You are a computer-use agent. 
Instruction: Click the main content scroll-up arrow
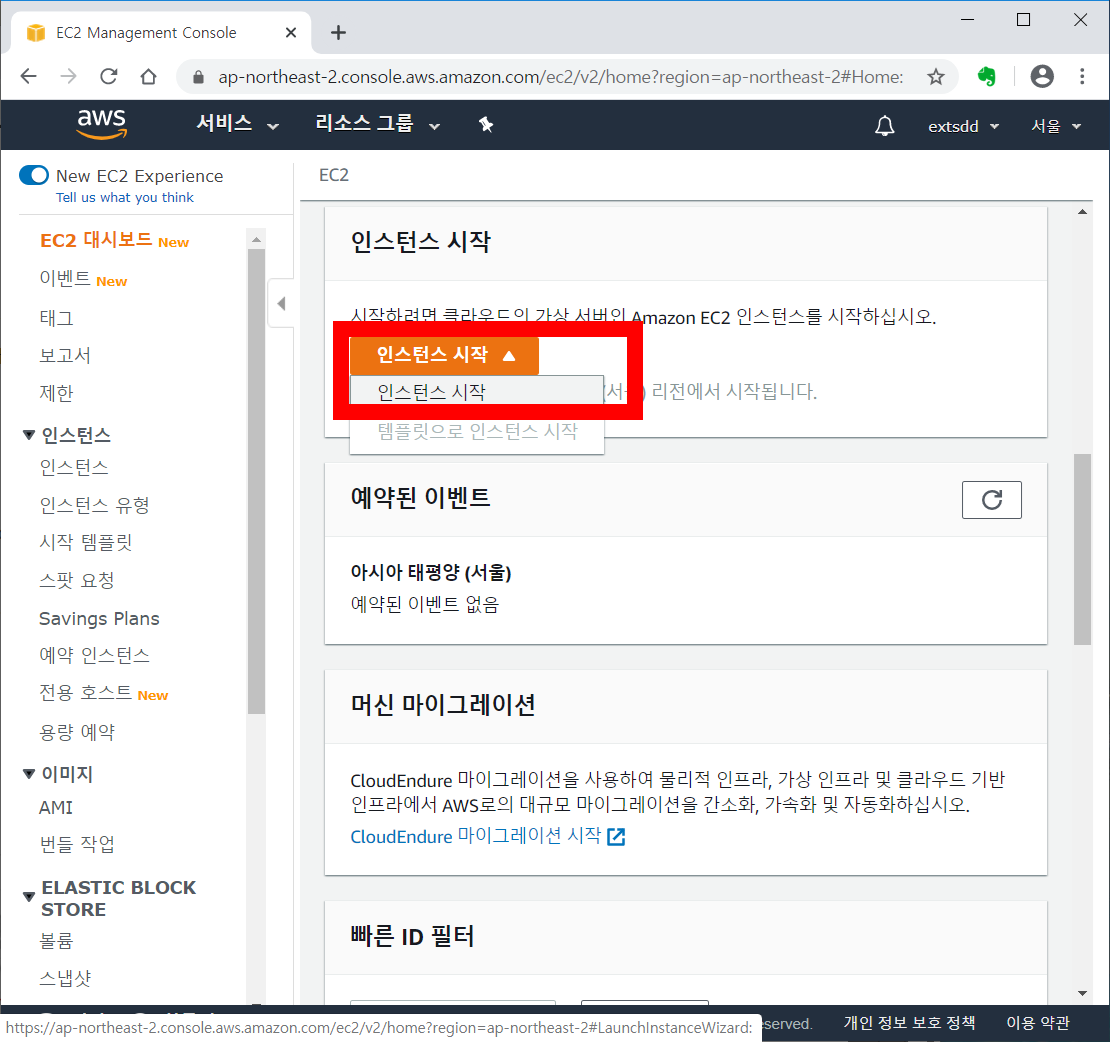pos(1082,212)
